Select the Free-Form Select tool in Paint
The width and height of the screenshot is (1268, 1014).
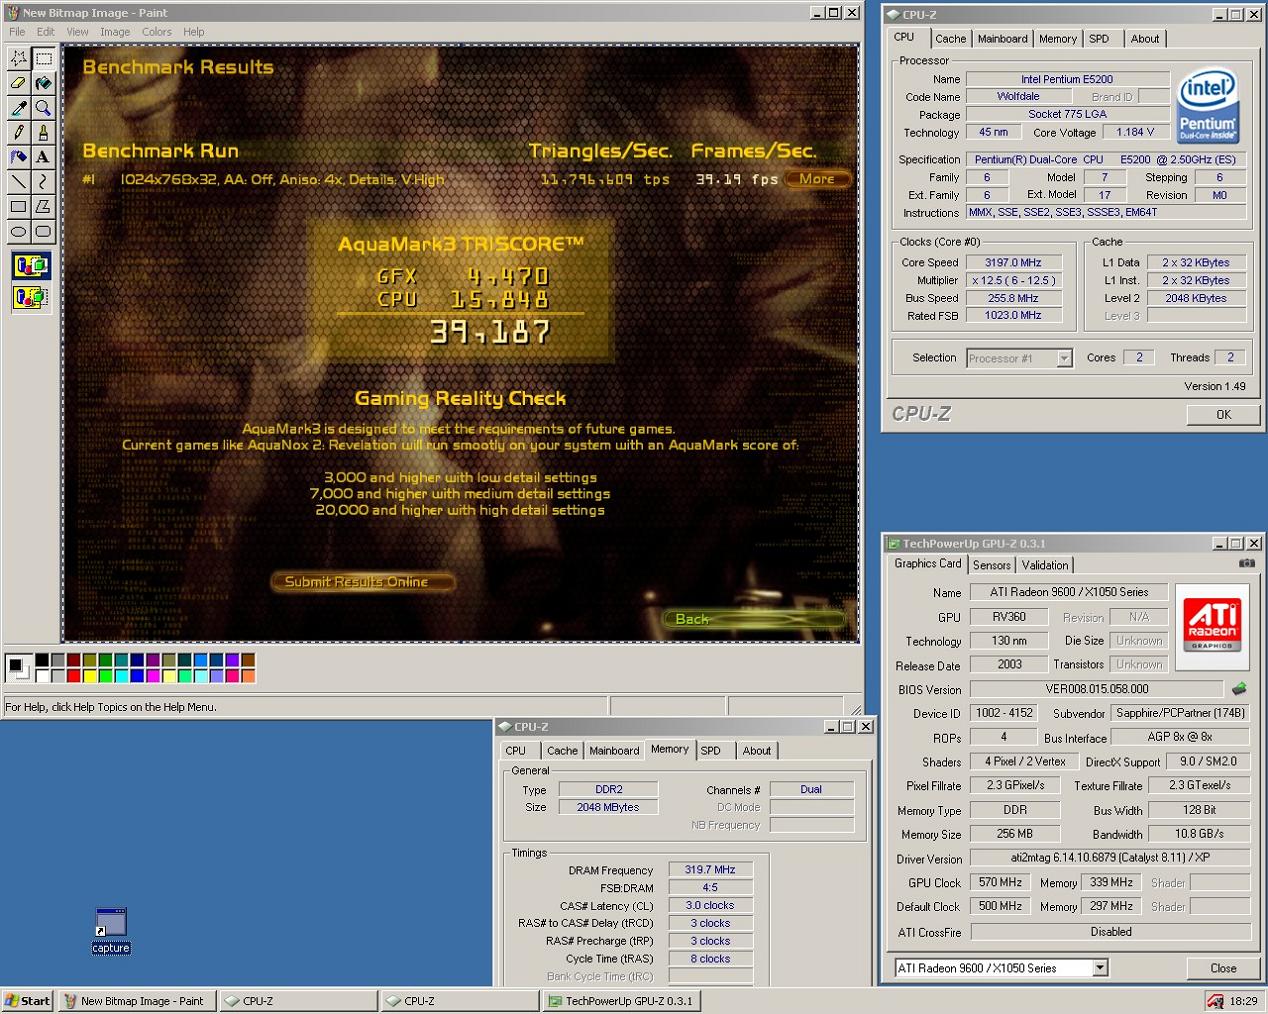click(18, 59)
